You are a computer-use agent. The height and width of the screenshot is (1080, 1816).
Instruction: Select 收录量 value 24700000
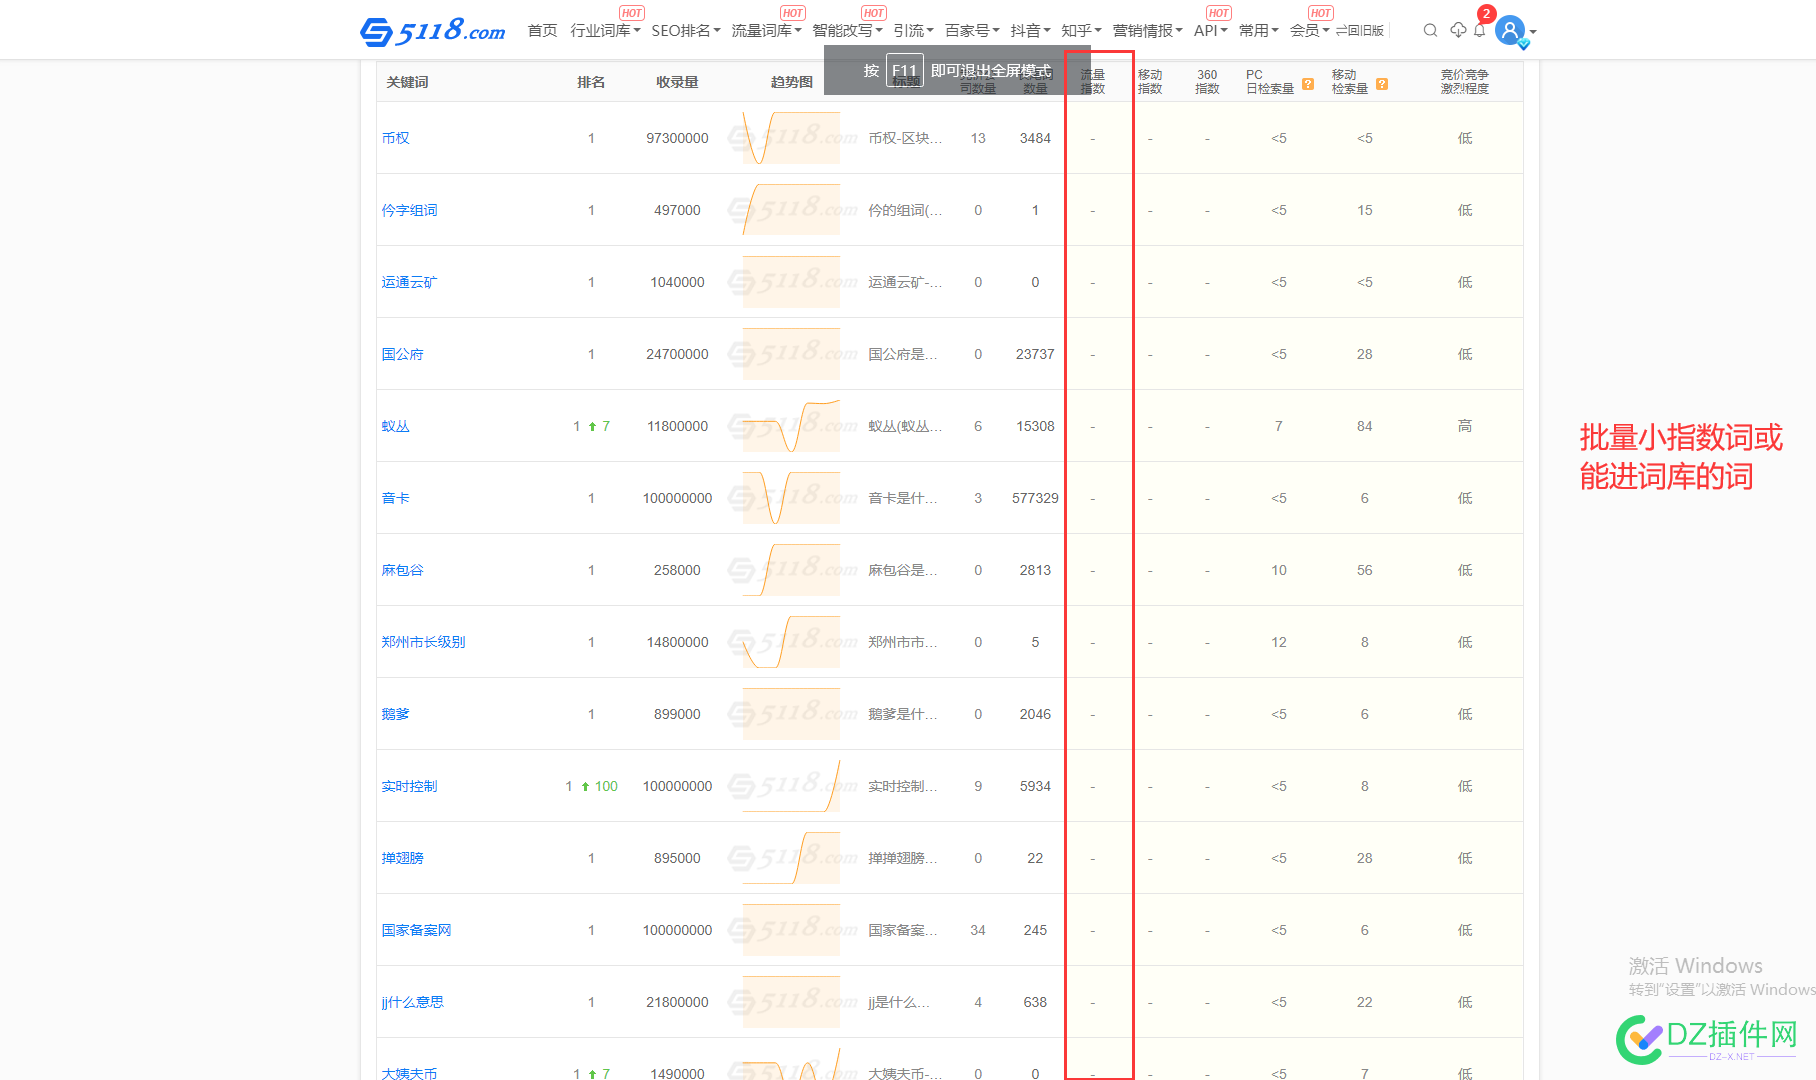click(x=677, y=354)
